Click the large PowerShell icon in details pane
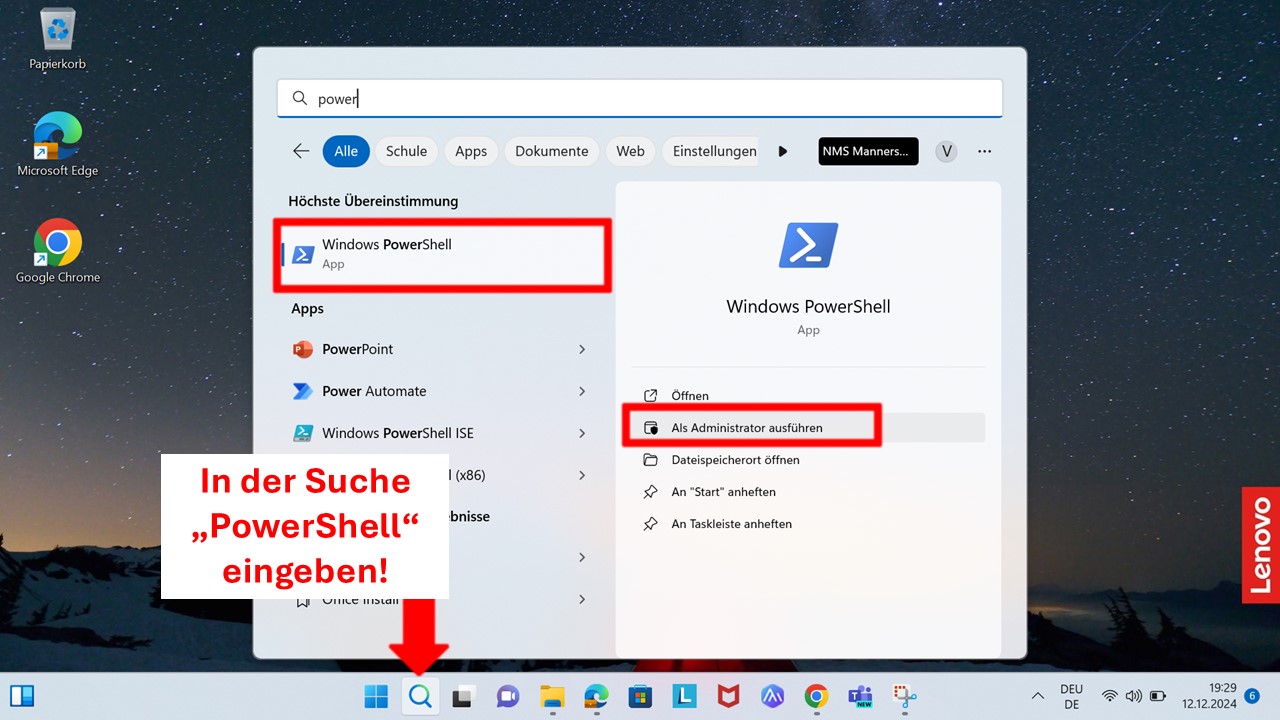Viewport: 1280px width, 720px height. point(808,246)
